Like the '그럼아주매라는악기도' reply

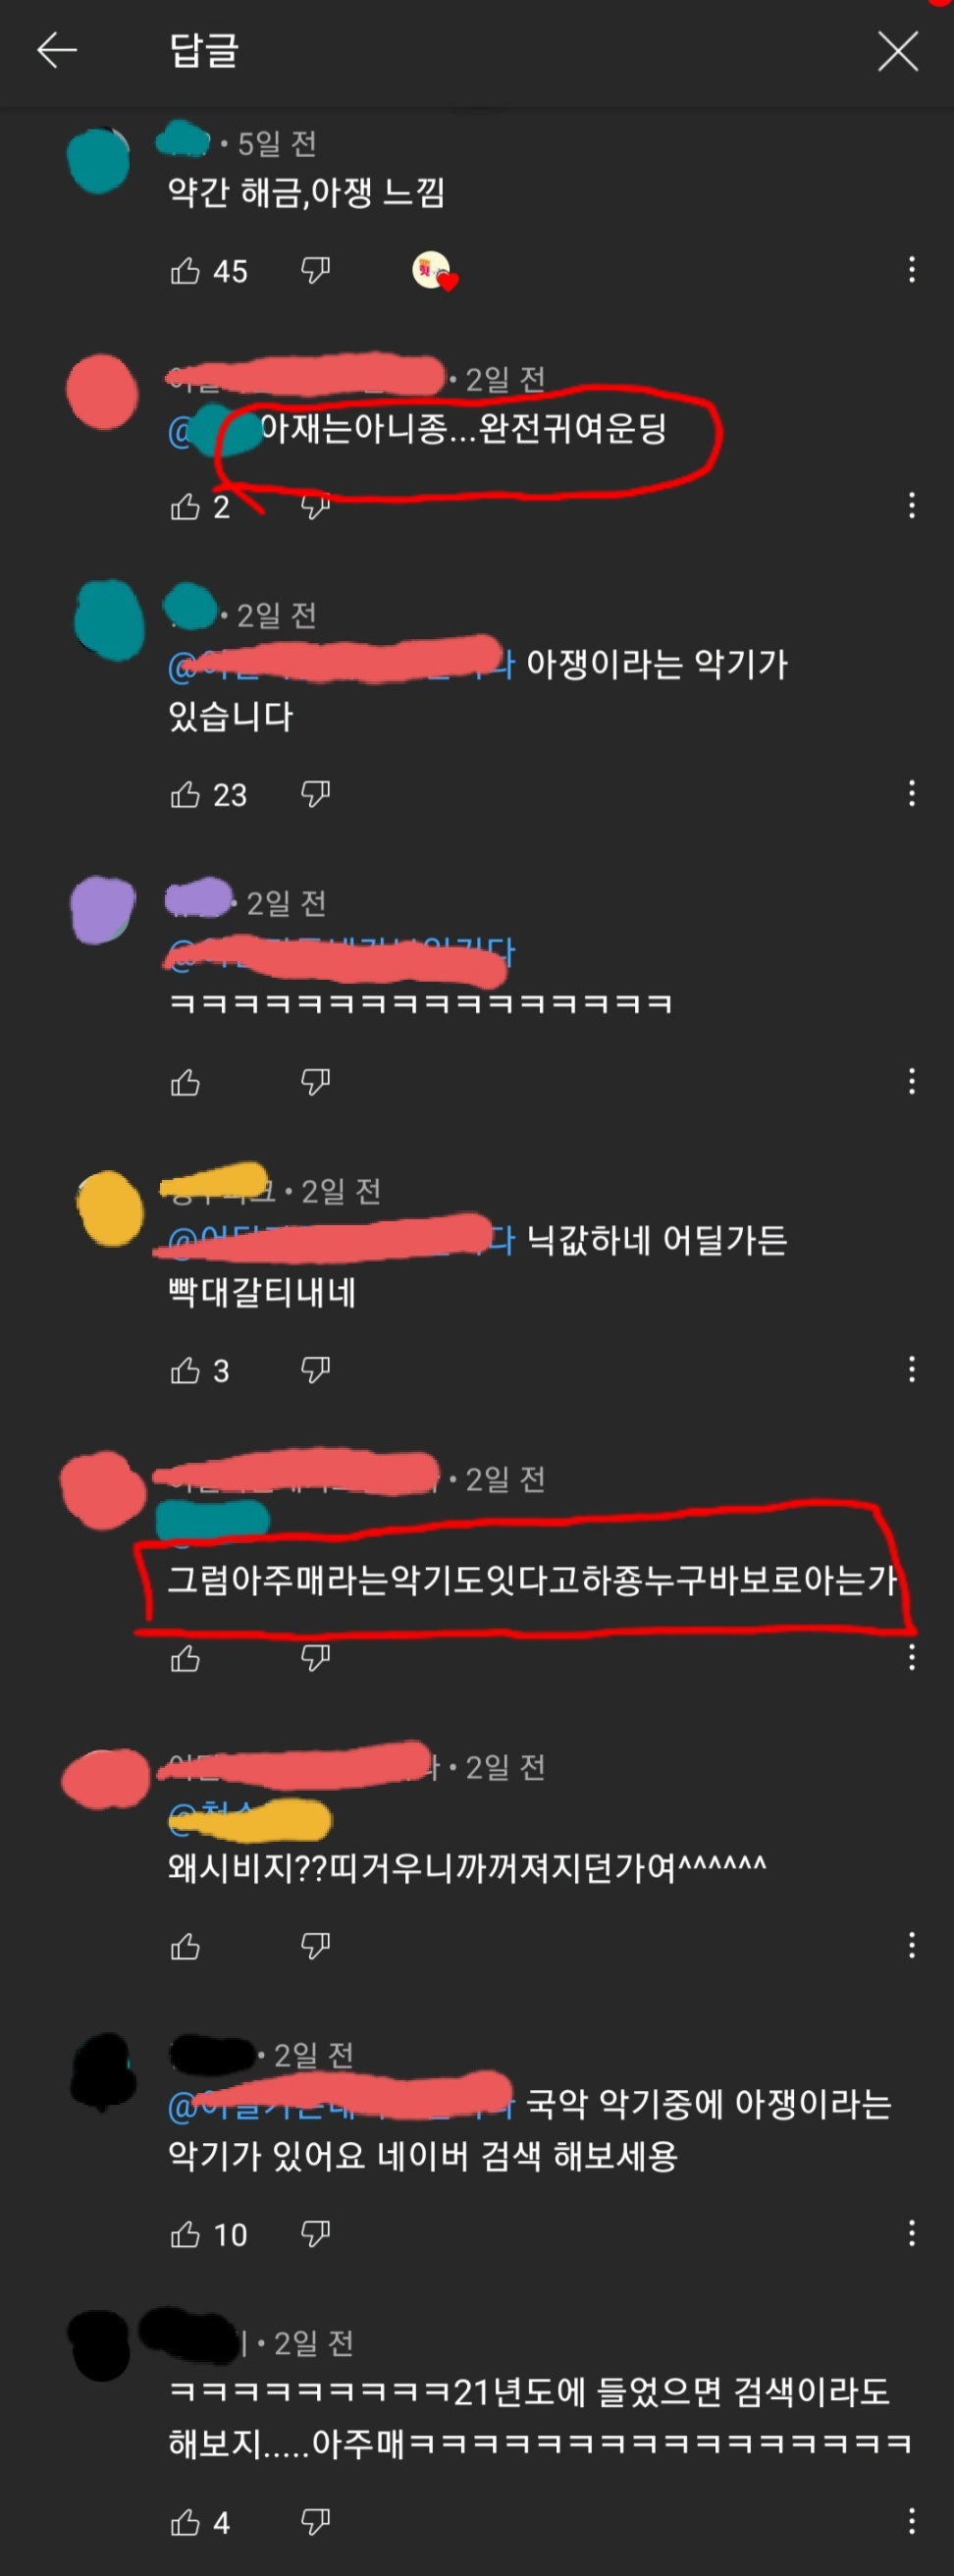(185, 1659)
